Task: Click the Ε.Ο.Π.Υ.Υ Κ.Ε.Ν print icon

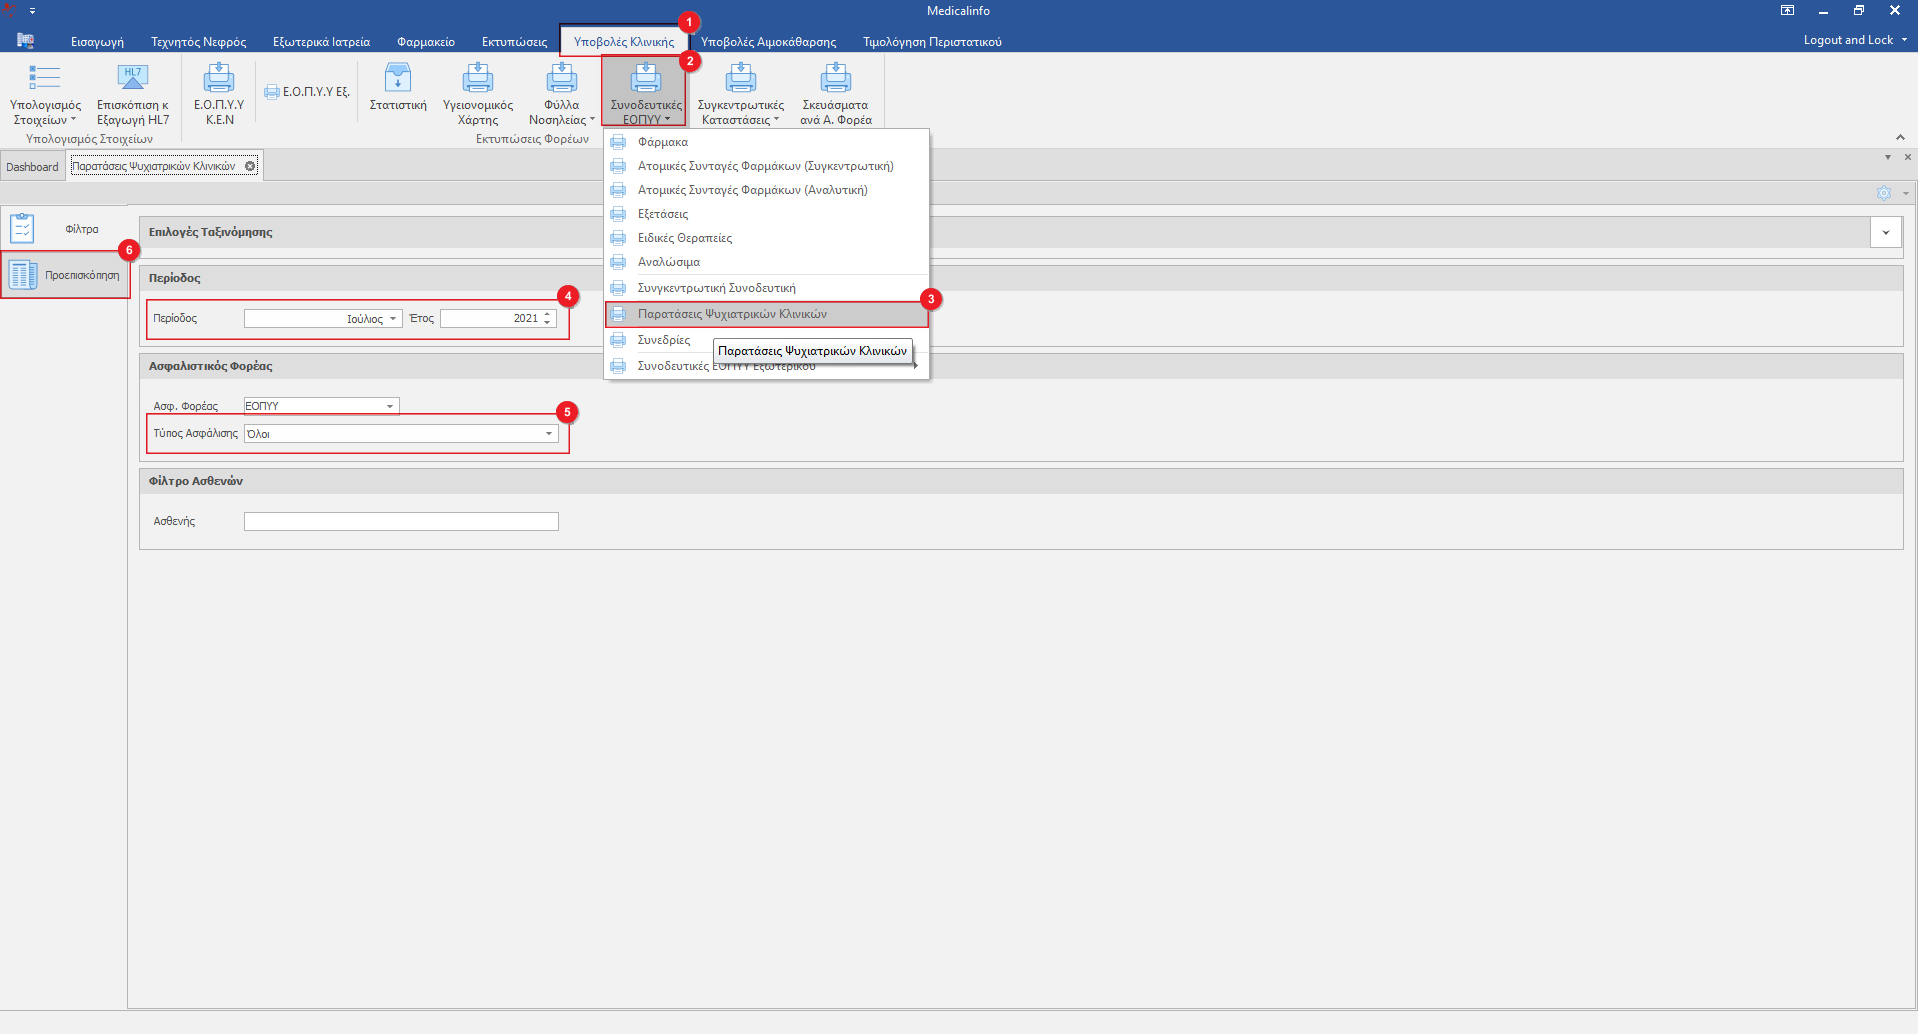Action: click(218, 80)
